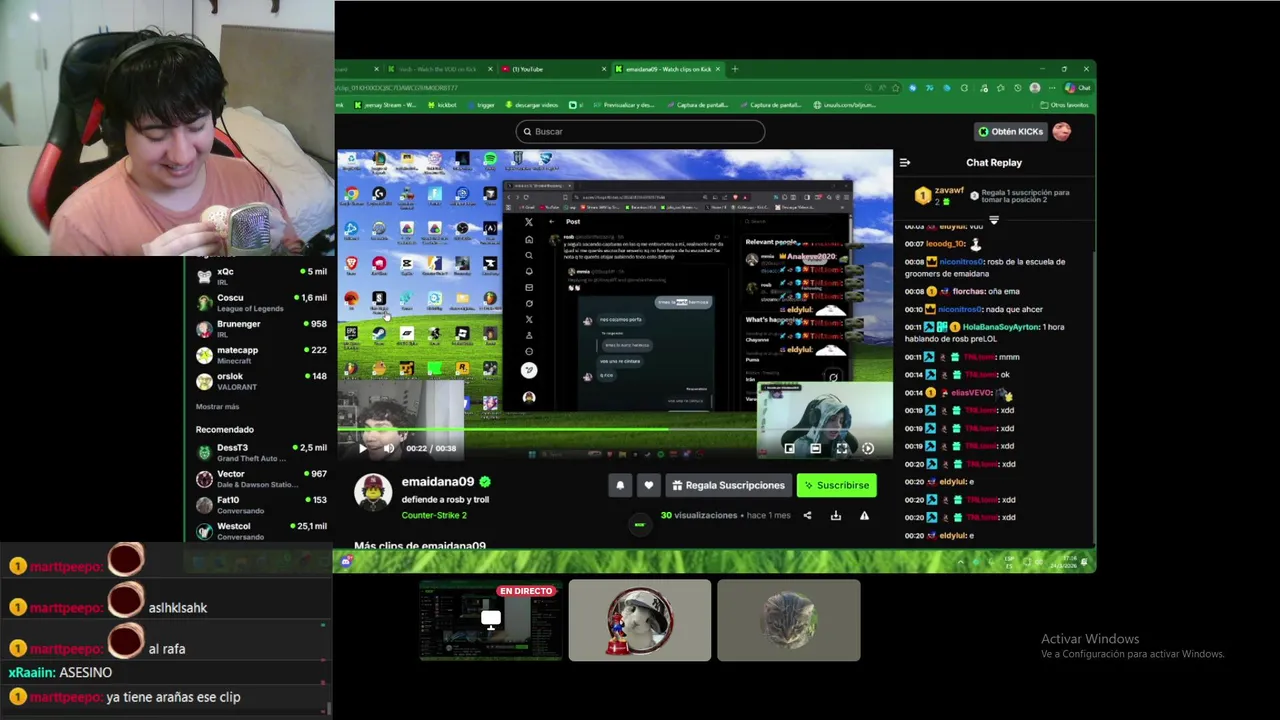Open the browser three-dots settings menu
This screenshot has width=1280, height=720.
tap(1053, 88)
